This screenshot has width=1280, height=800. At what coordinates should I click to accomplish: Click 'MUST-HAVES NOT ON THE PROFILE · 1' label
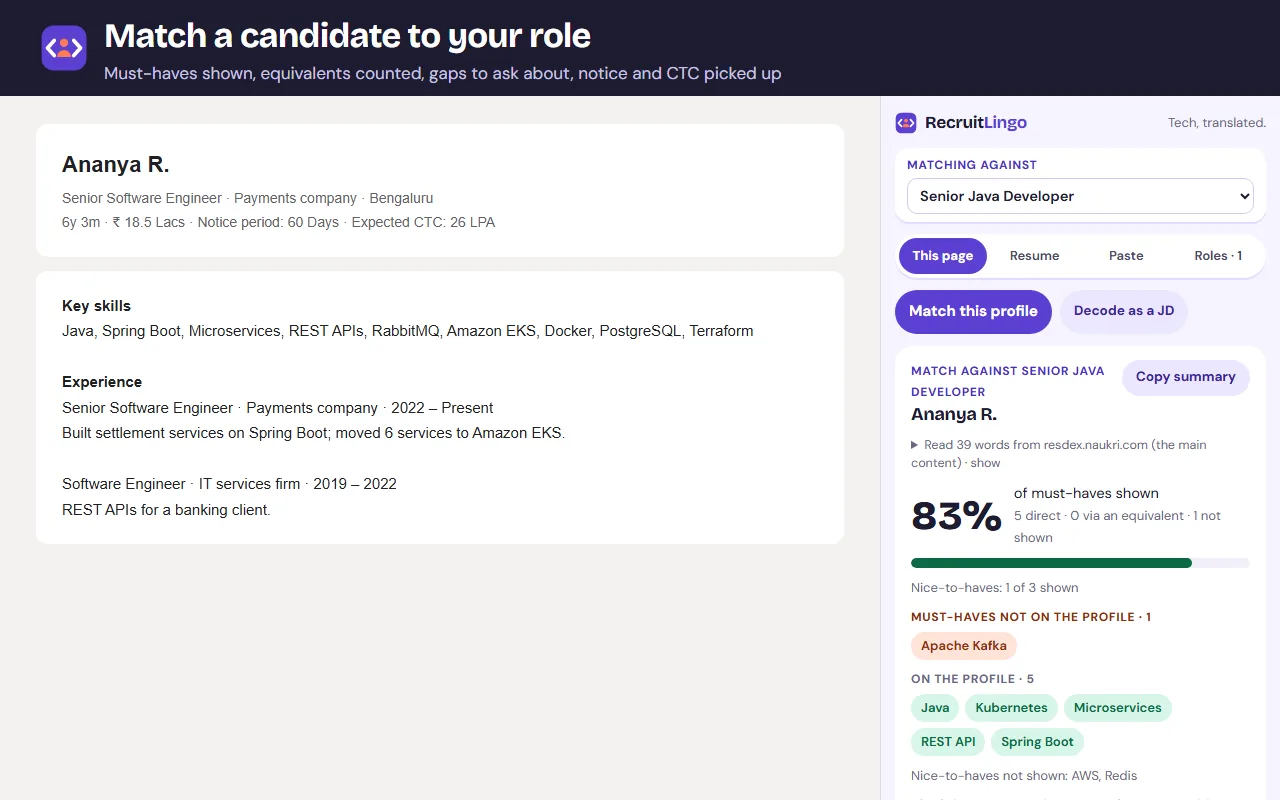tap(1031, 617)
